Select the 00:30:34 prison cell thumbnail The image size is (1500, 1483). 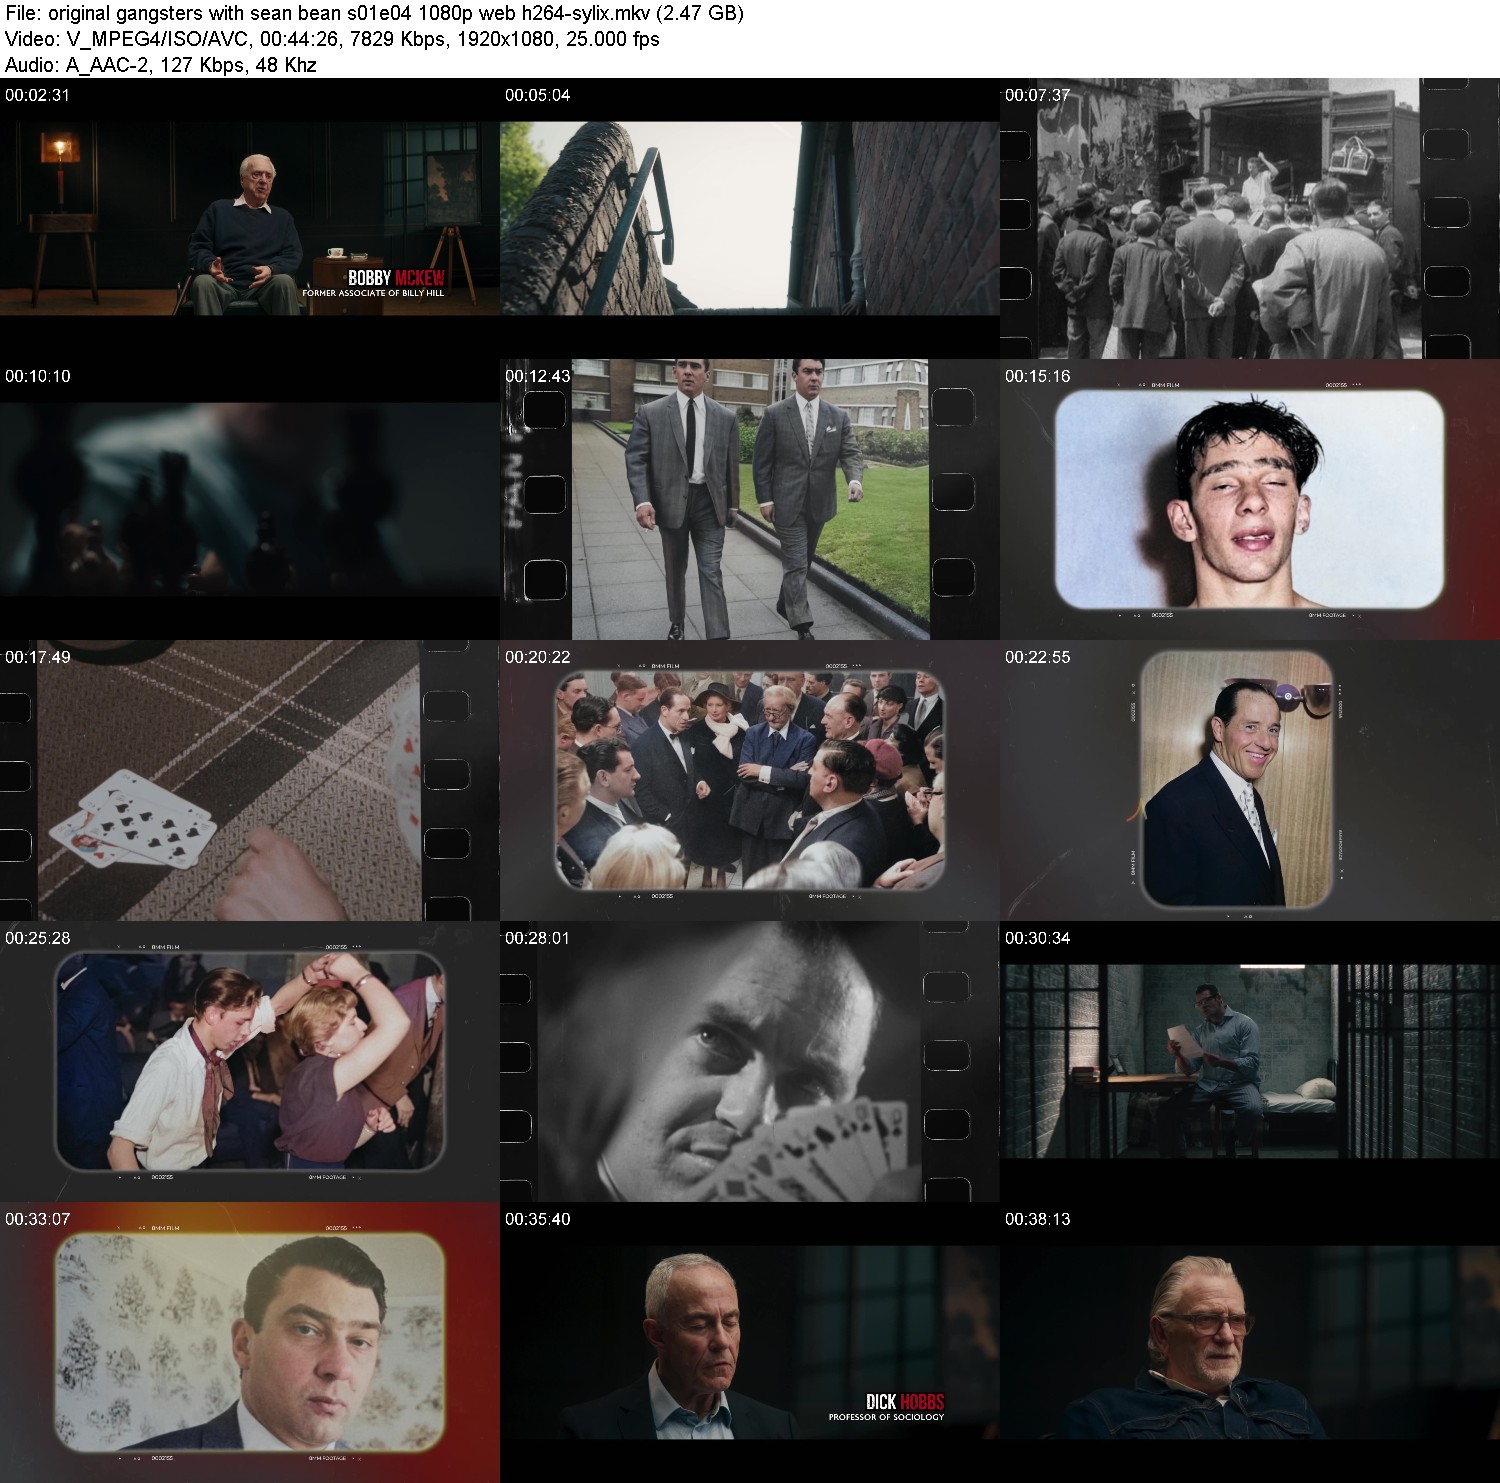pos(1250,1062)
